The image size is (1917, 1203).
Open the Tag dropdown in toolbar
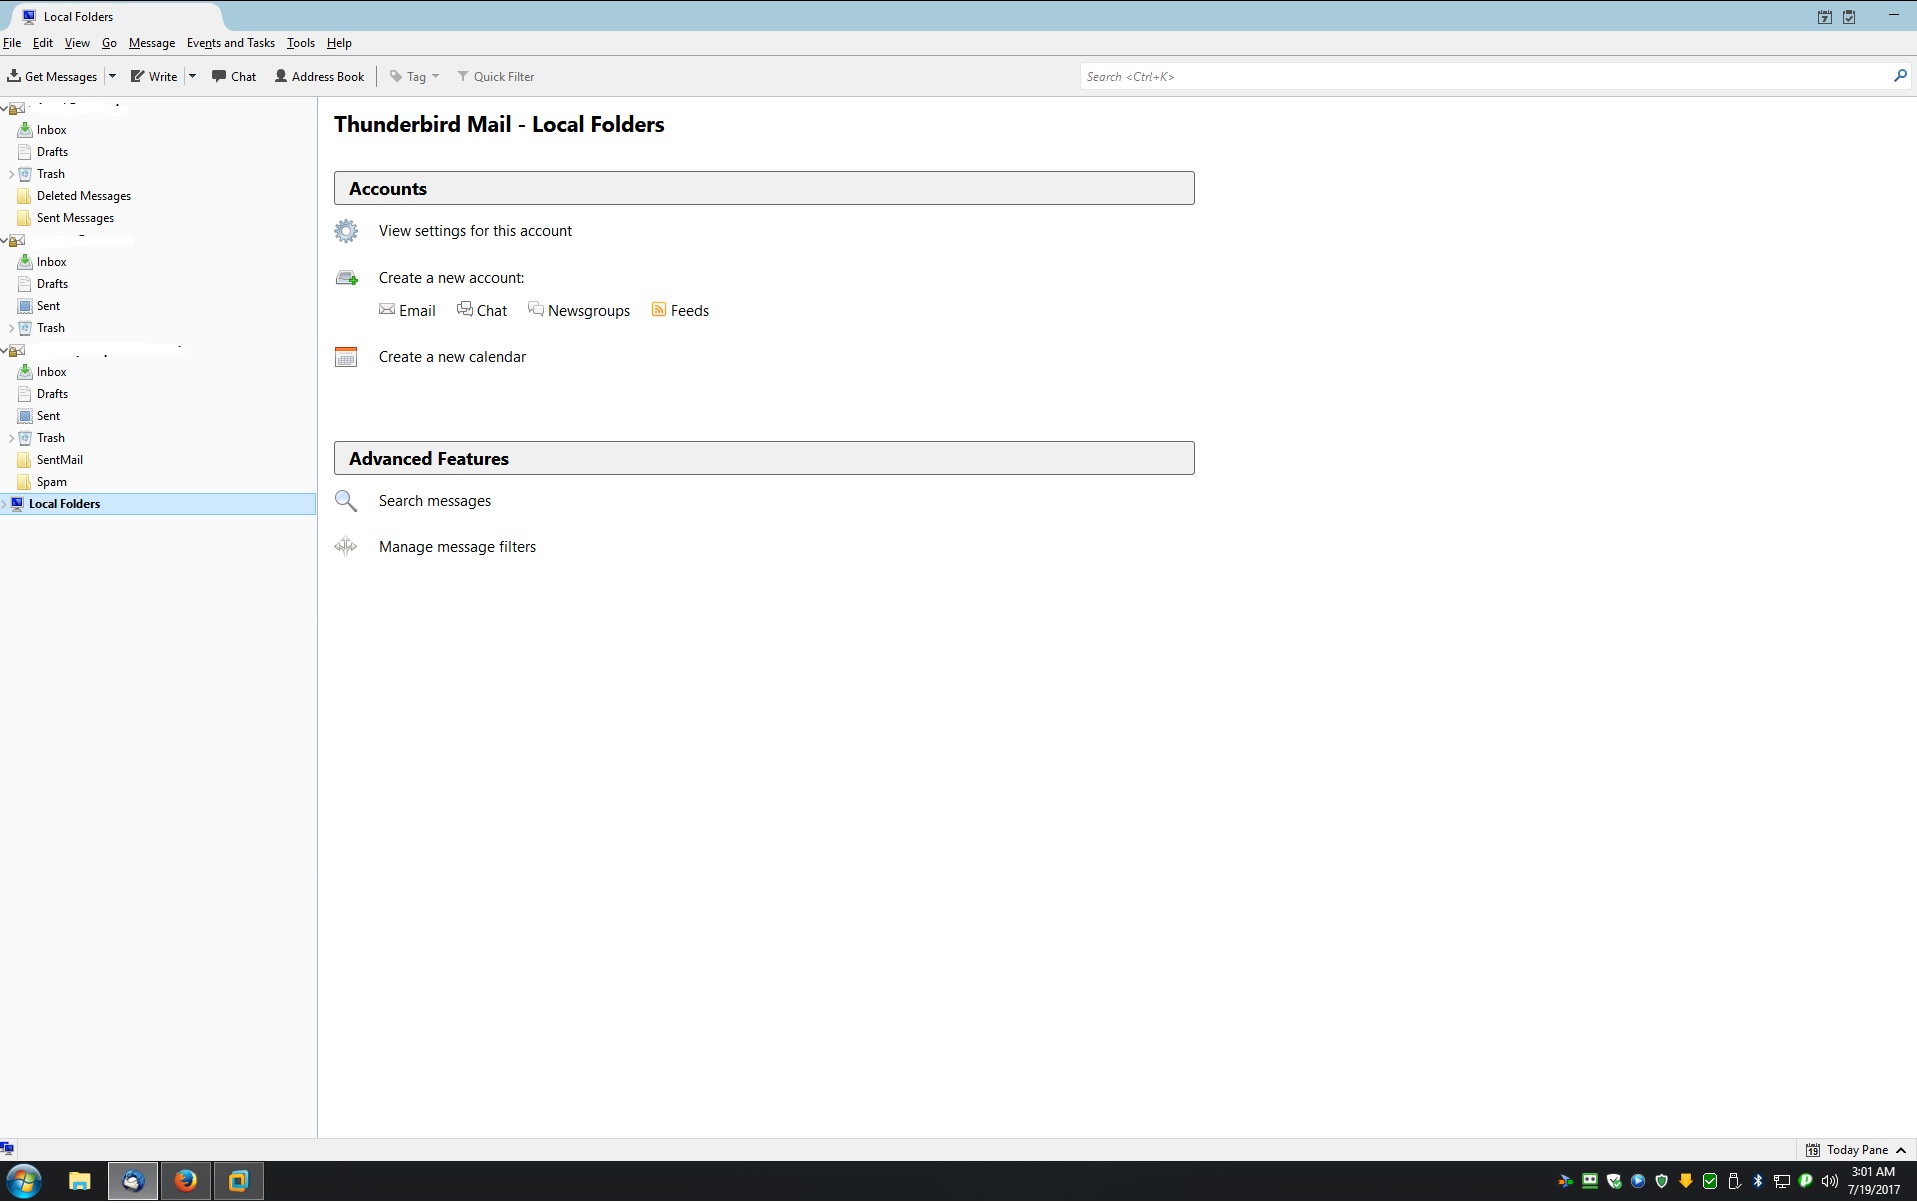[414, 76]
